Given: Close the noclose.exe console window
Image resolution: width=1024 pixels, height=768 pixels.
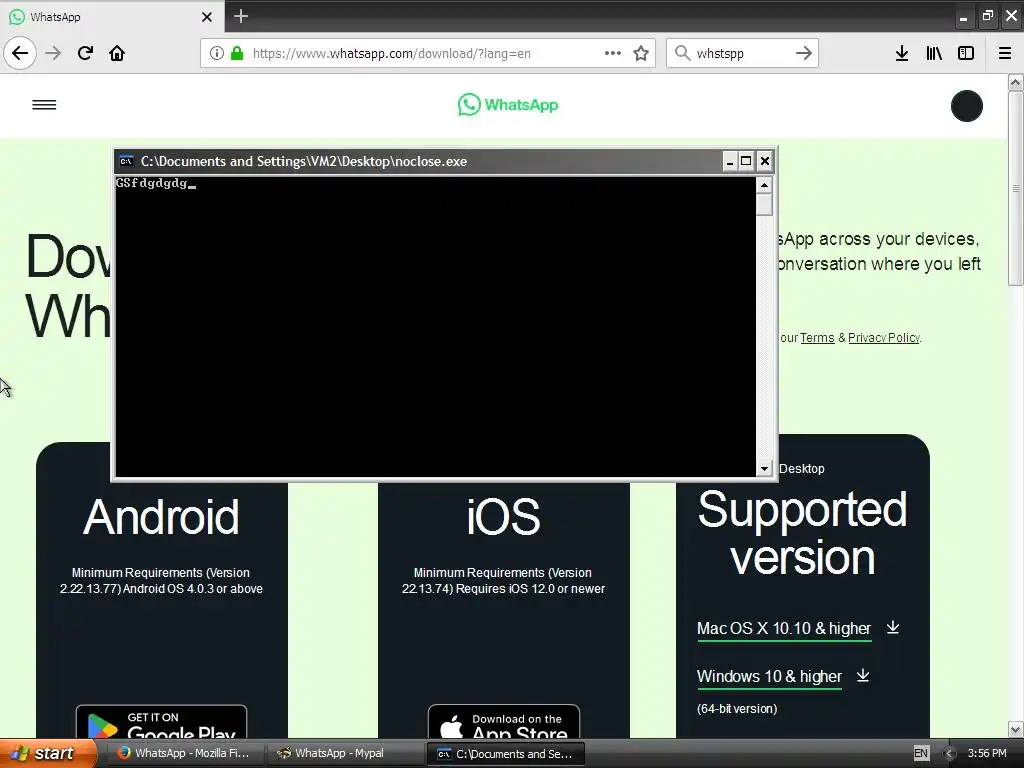Looking at the screenshot, I should (765, 161).
